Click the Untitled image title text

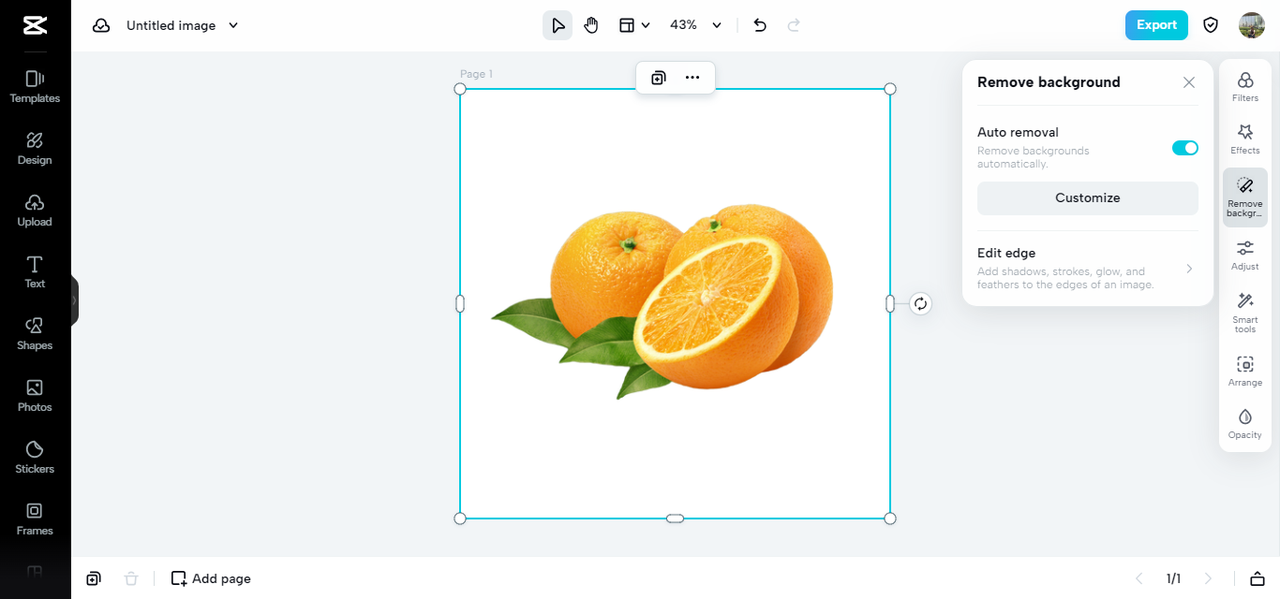171,26
